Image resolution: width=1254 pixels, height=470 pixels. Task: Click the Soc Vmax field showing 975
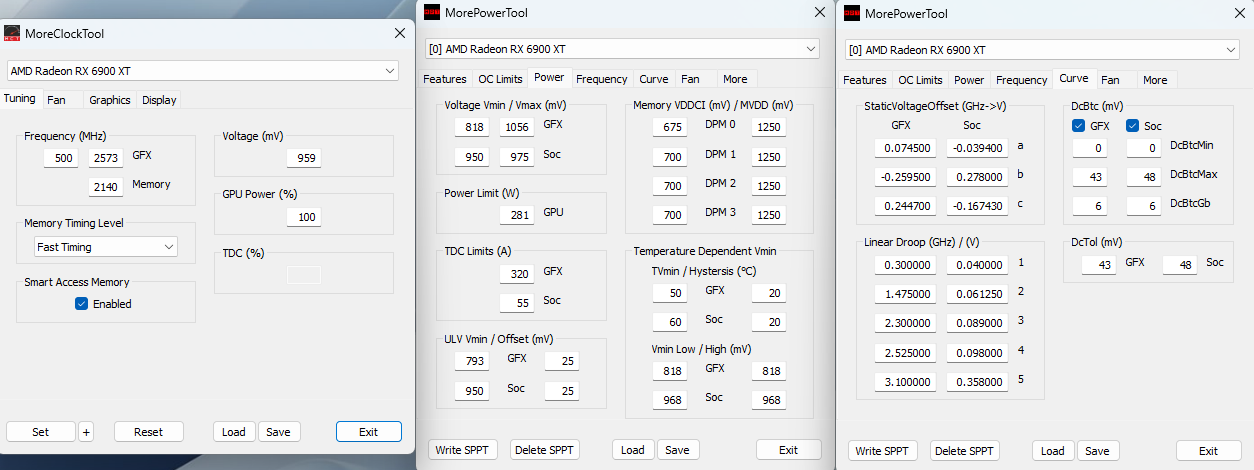[x=517, y=157]
